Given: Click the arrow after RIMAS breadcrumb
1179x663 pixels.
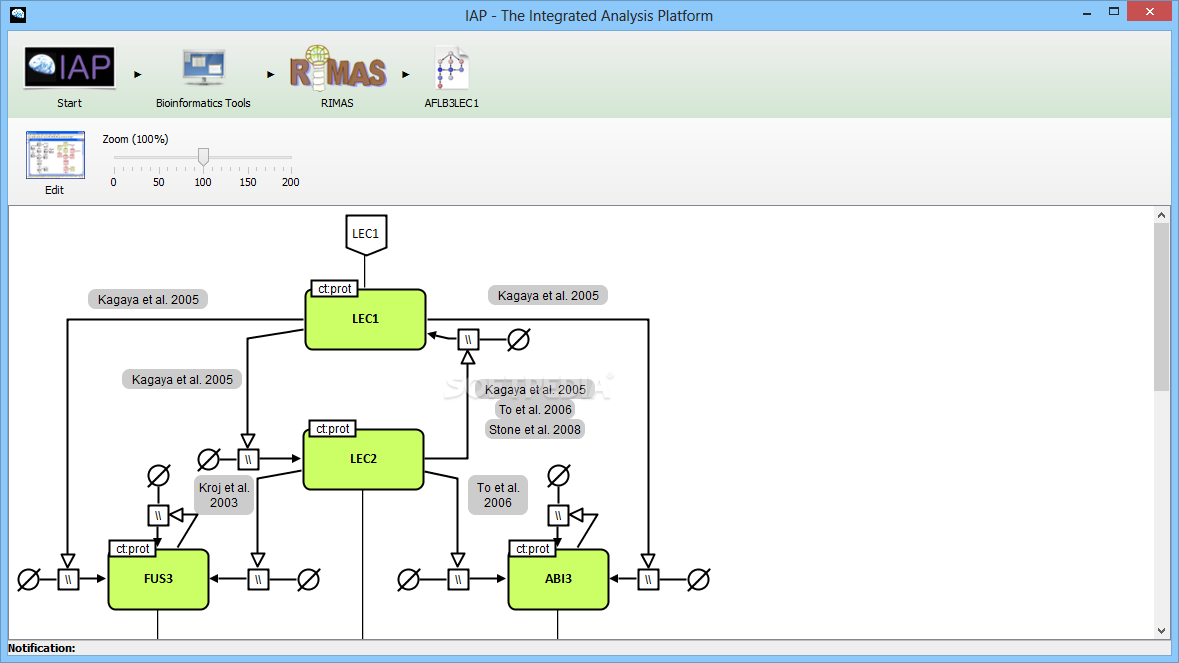Looking at the screenshot, I should [x=405, y=74].
